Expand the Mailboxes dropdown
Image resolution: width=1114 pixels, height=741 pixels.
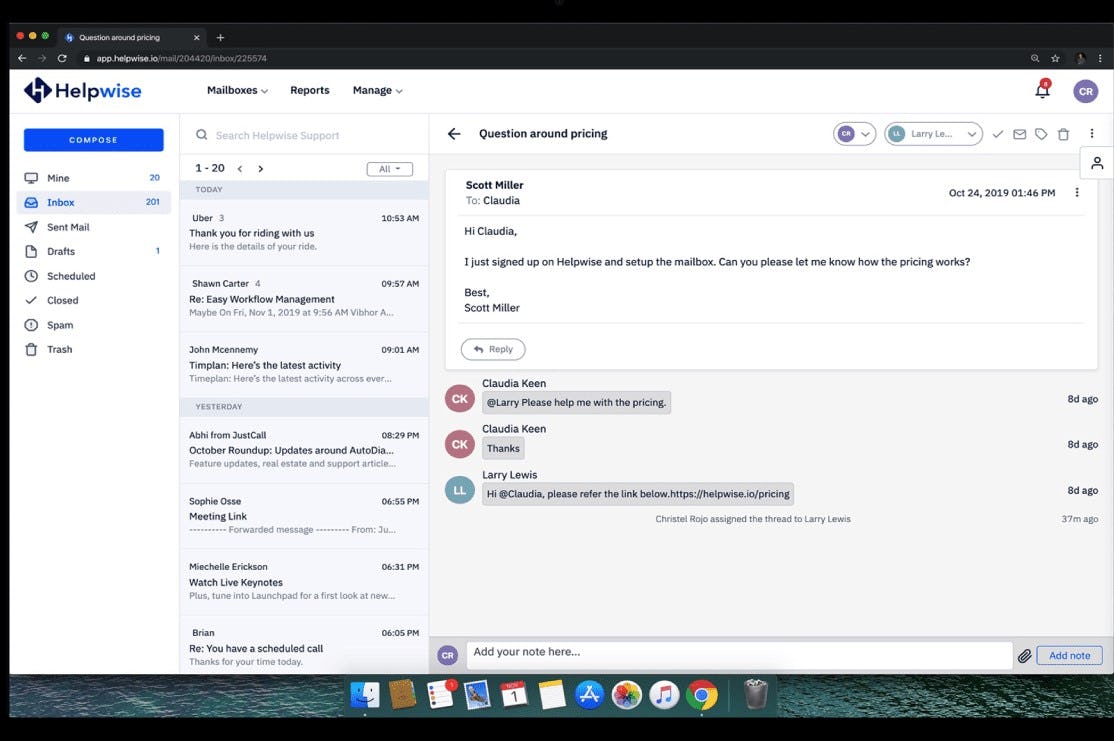pos(237,90)
